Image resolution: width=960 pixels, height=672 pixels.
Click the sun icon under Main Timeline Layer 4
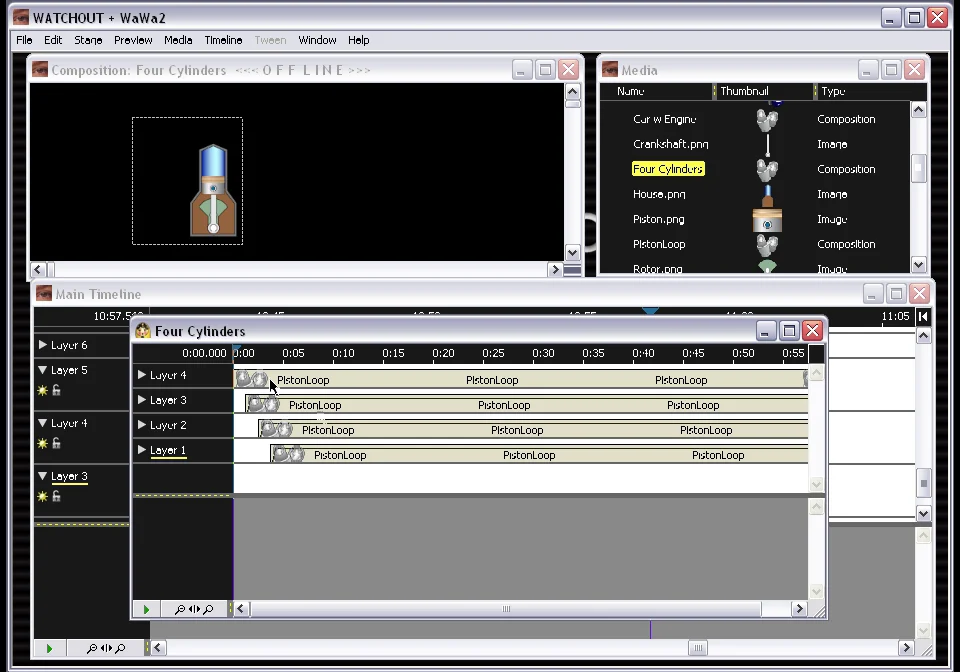tap(42, 443)
